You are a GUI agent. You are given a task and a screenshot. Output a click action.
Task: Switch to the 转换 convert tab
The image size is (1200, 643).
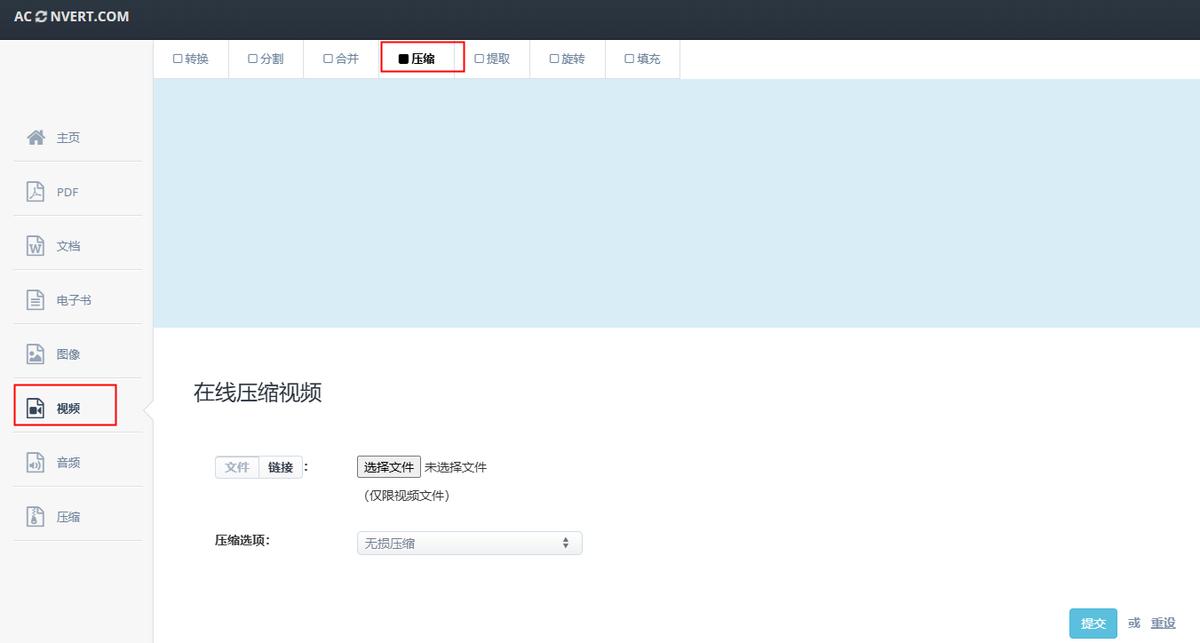191,59
